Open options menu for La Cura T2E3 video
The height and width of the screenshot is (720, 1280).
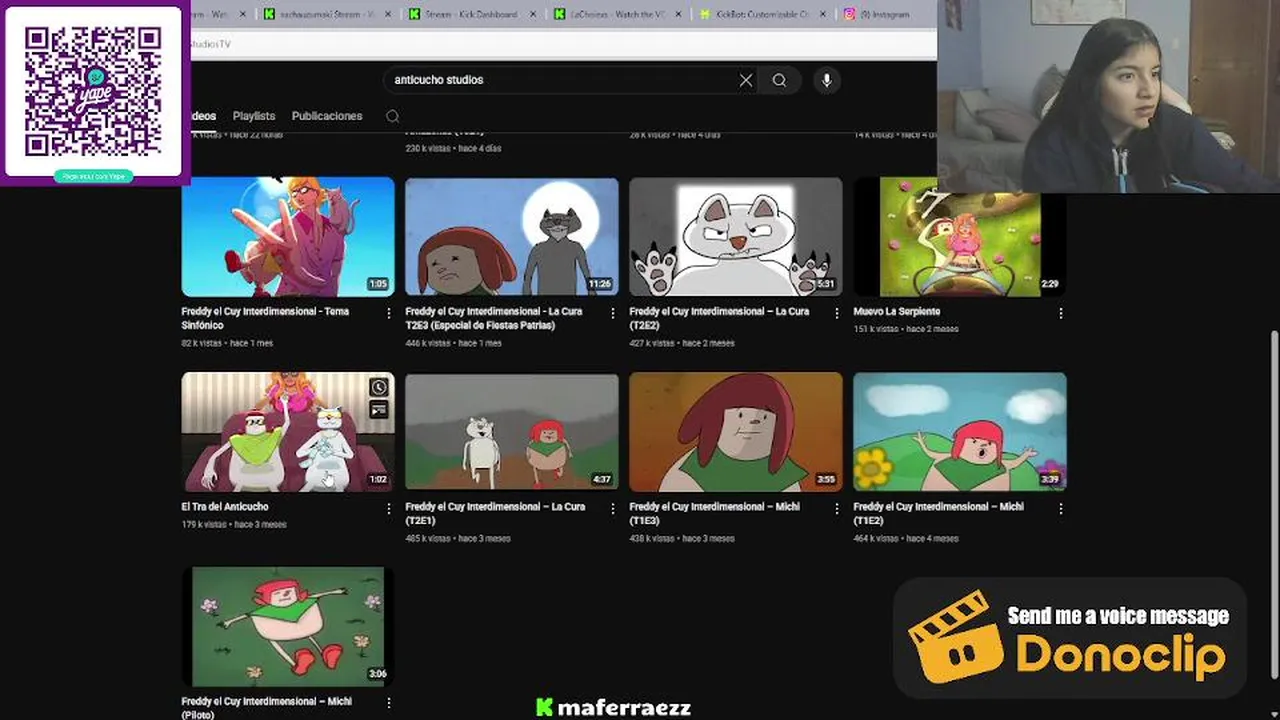pos(613,313)
